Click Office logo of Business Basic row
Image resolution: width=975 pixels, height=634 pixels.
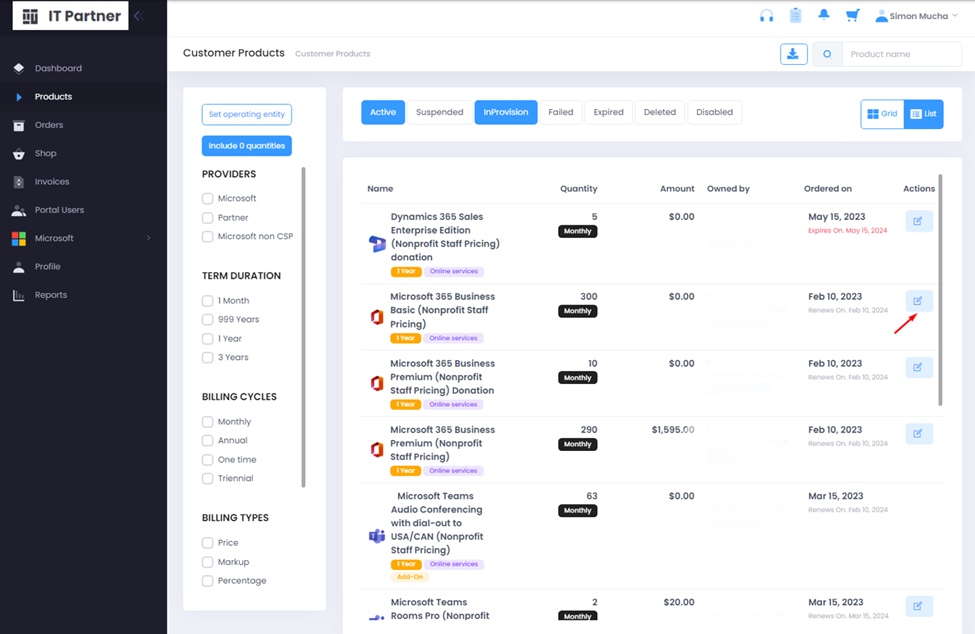click(377, 317)
